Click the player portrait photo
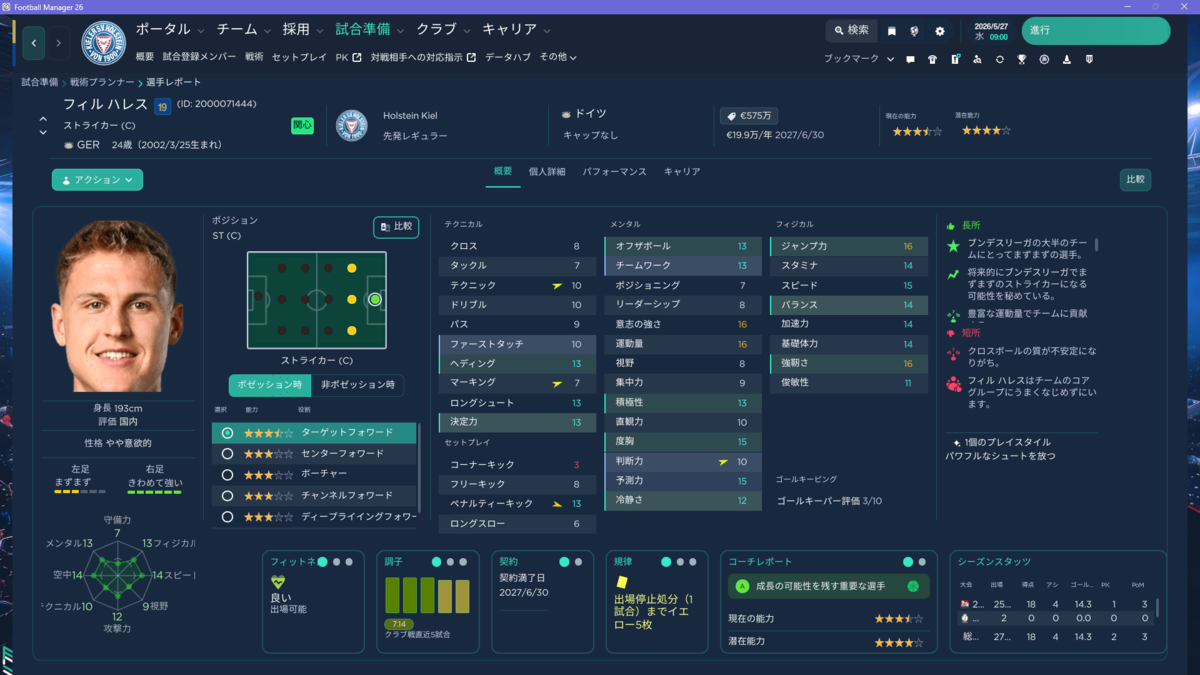This screenshot has width=1200, height=675. coord(118,305)
